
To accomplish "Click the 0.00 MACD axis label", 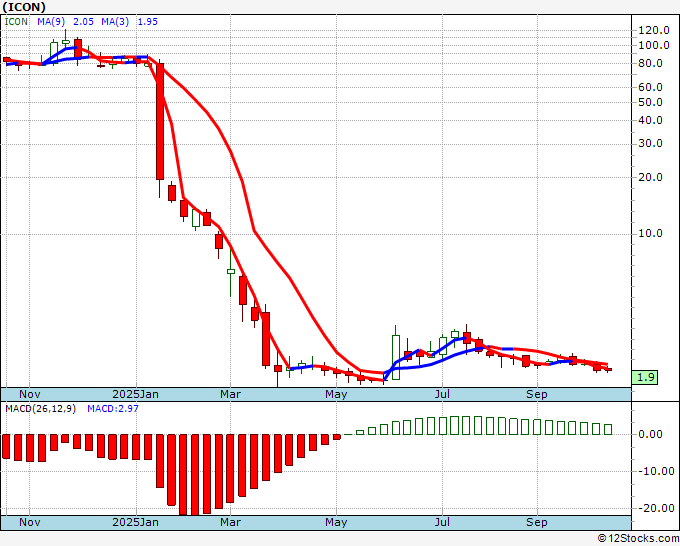I will pos(651,434).
